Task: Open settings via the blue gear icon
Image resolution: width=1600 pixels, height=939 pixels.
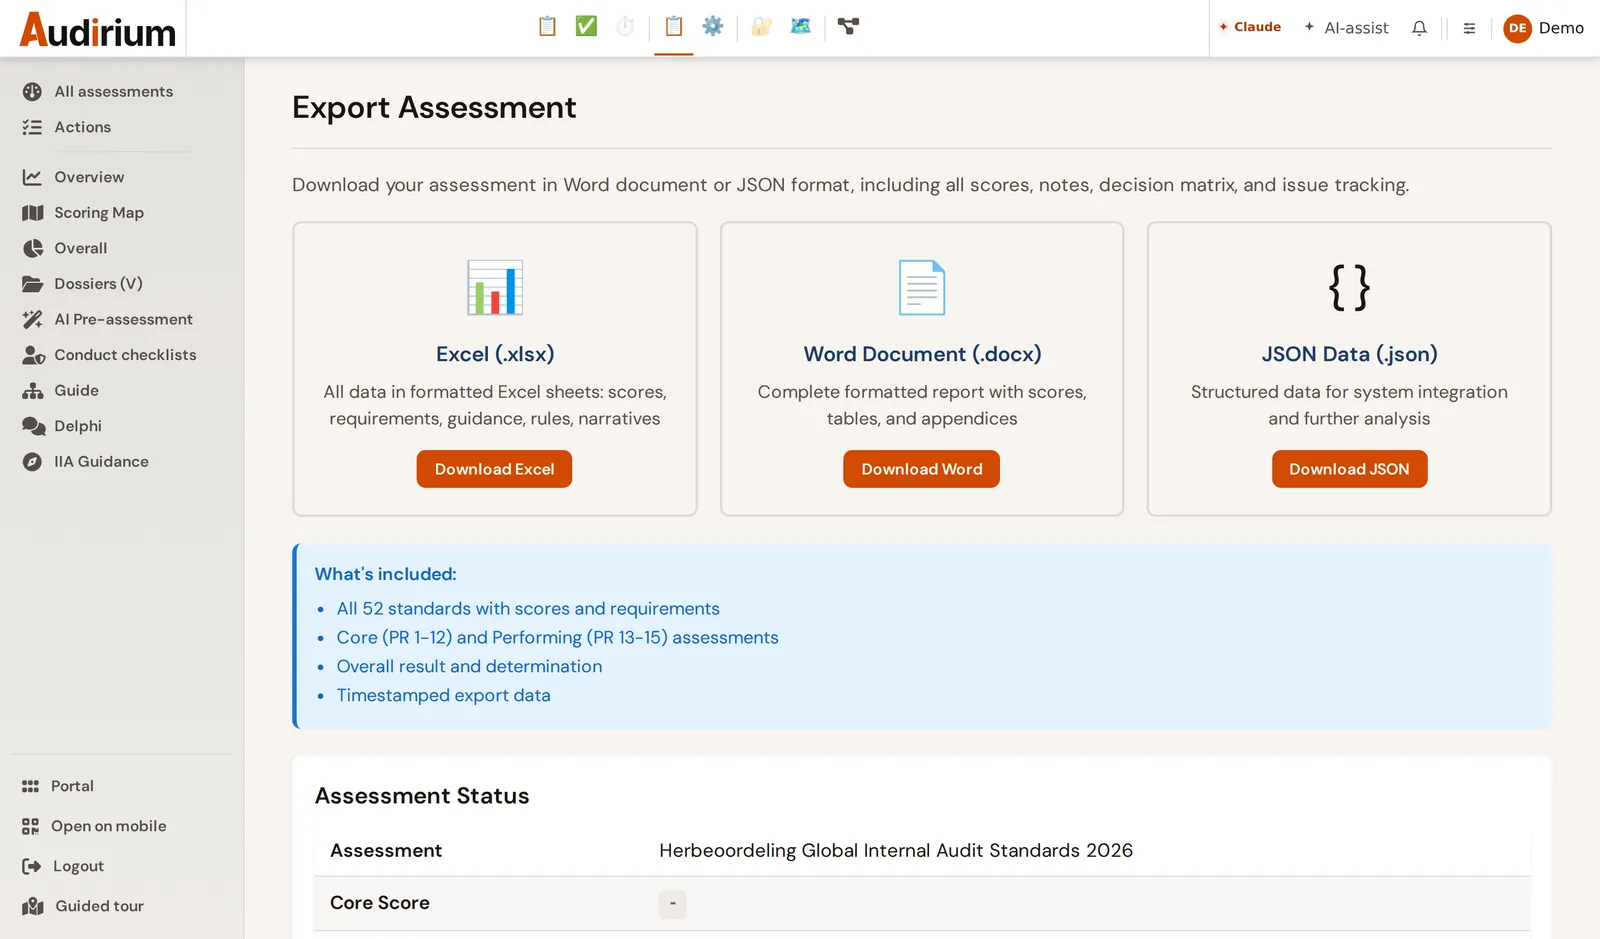Action: click(x=713, y=27)
